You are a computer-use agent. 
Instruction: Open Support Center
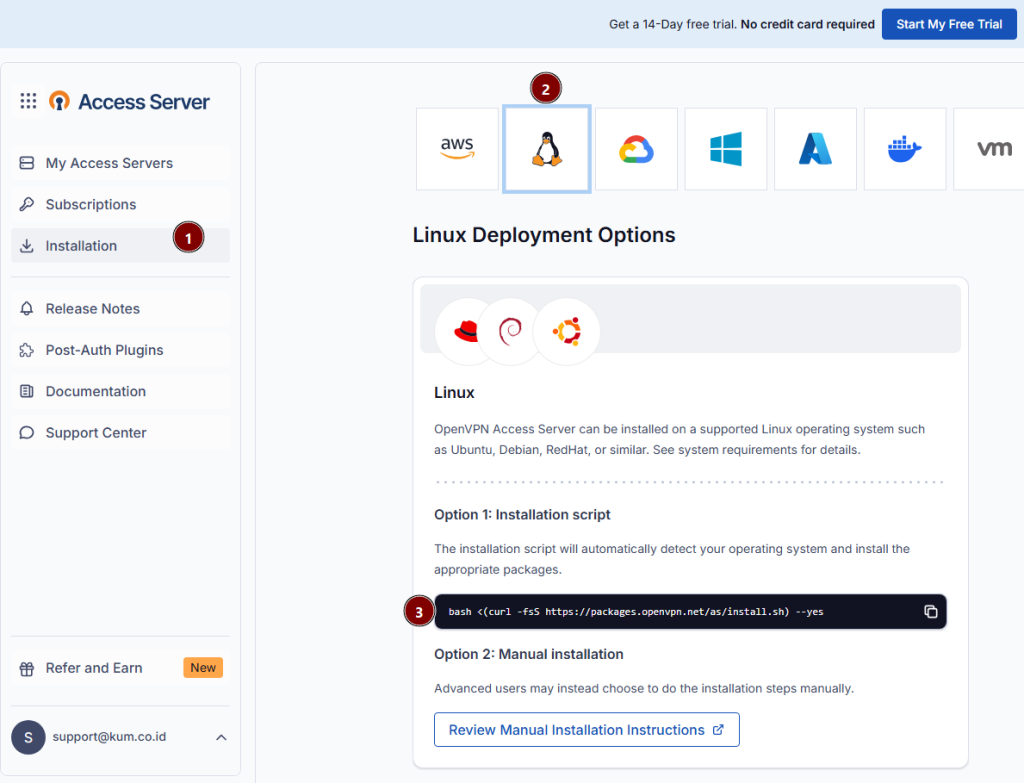click(x=120, y=432)
